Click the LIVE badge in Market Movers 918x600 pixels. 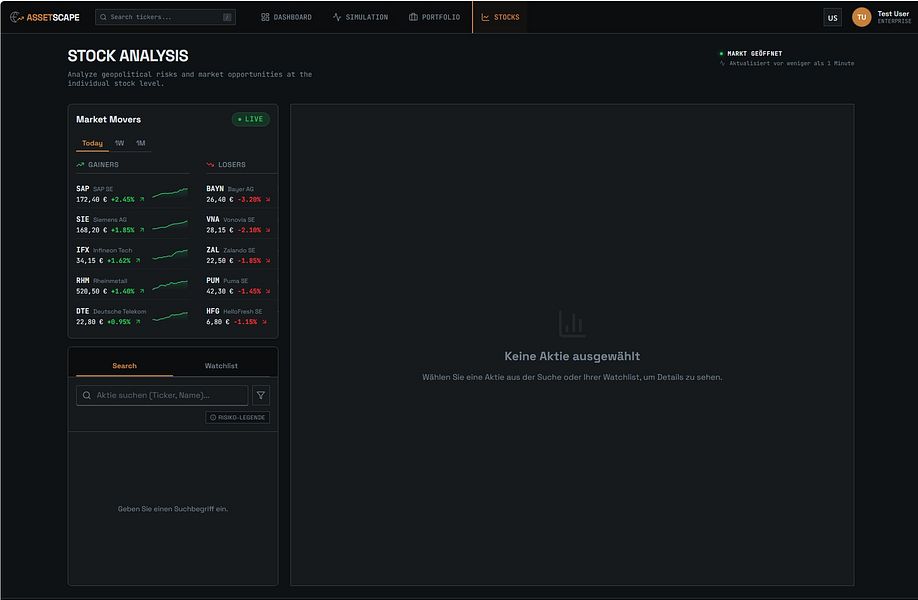coord(251,119)
